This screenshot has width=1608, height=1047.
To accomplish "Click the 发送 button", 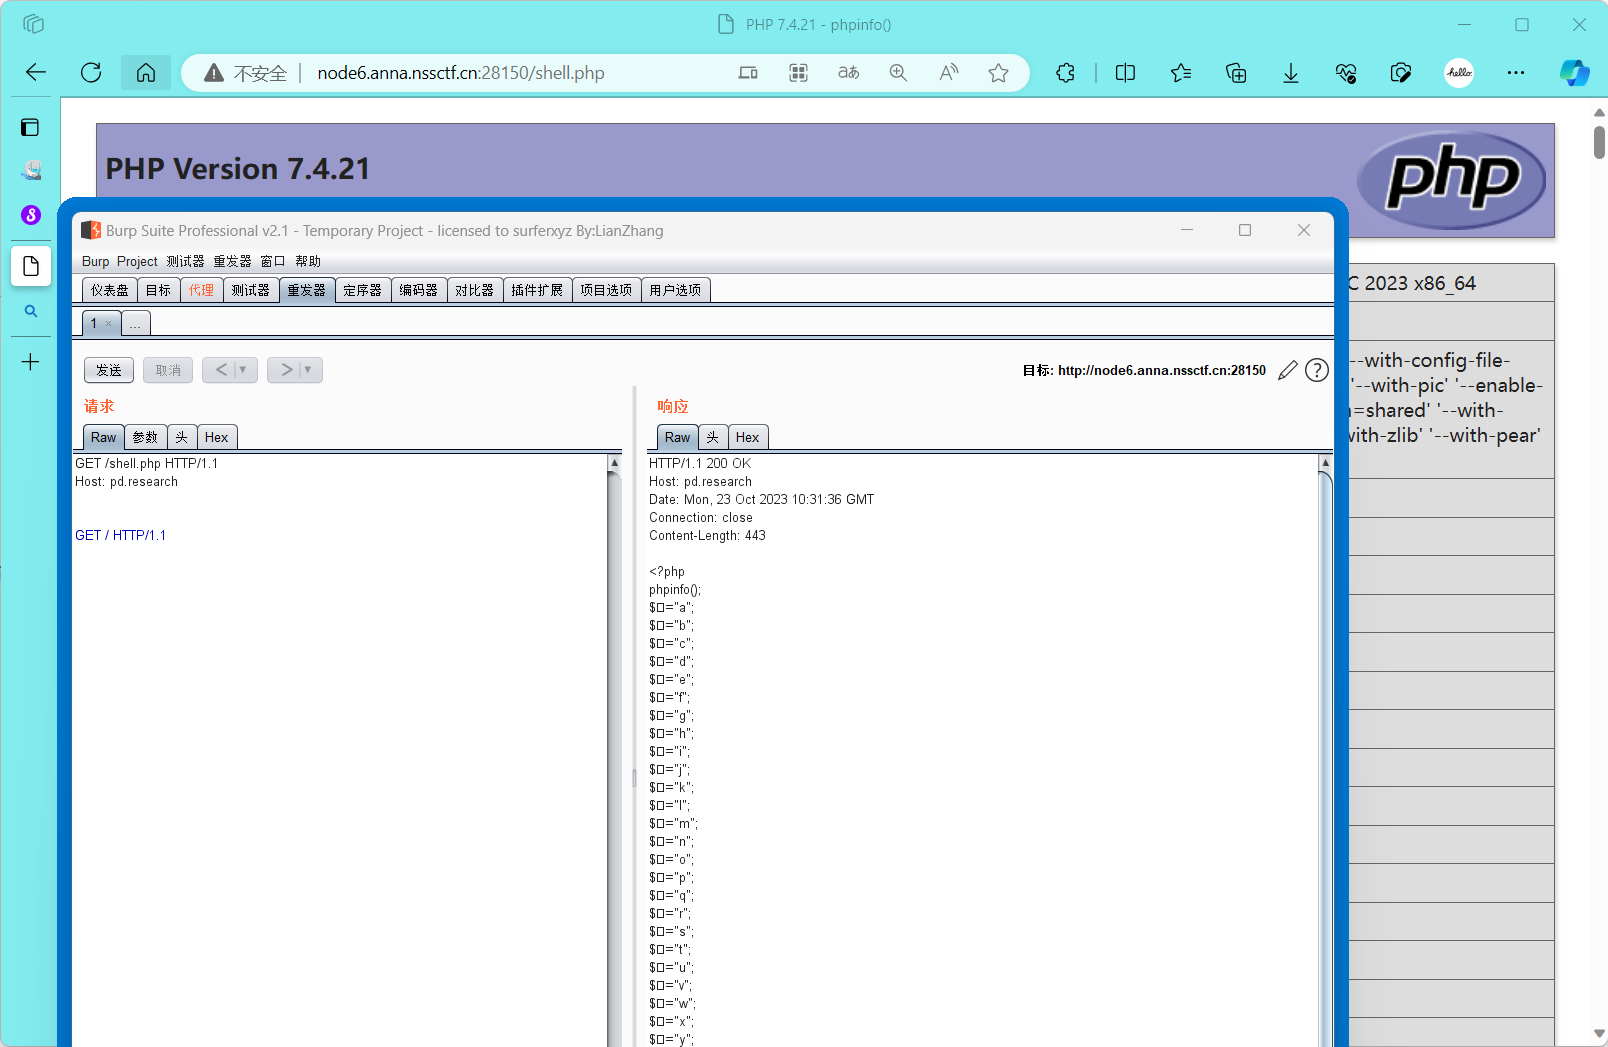I will 109,370.
